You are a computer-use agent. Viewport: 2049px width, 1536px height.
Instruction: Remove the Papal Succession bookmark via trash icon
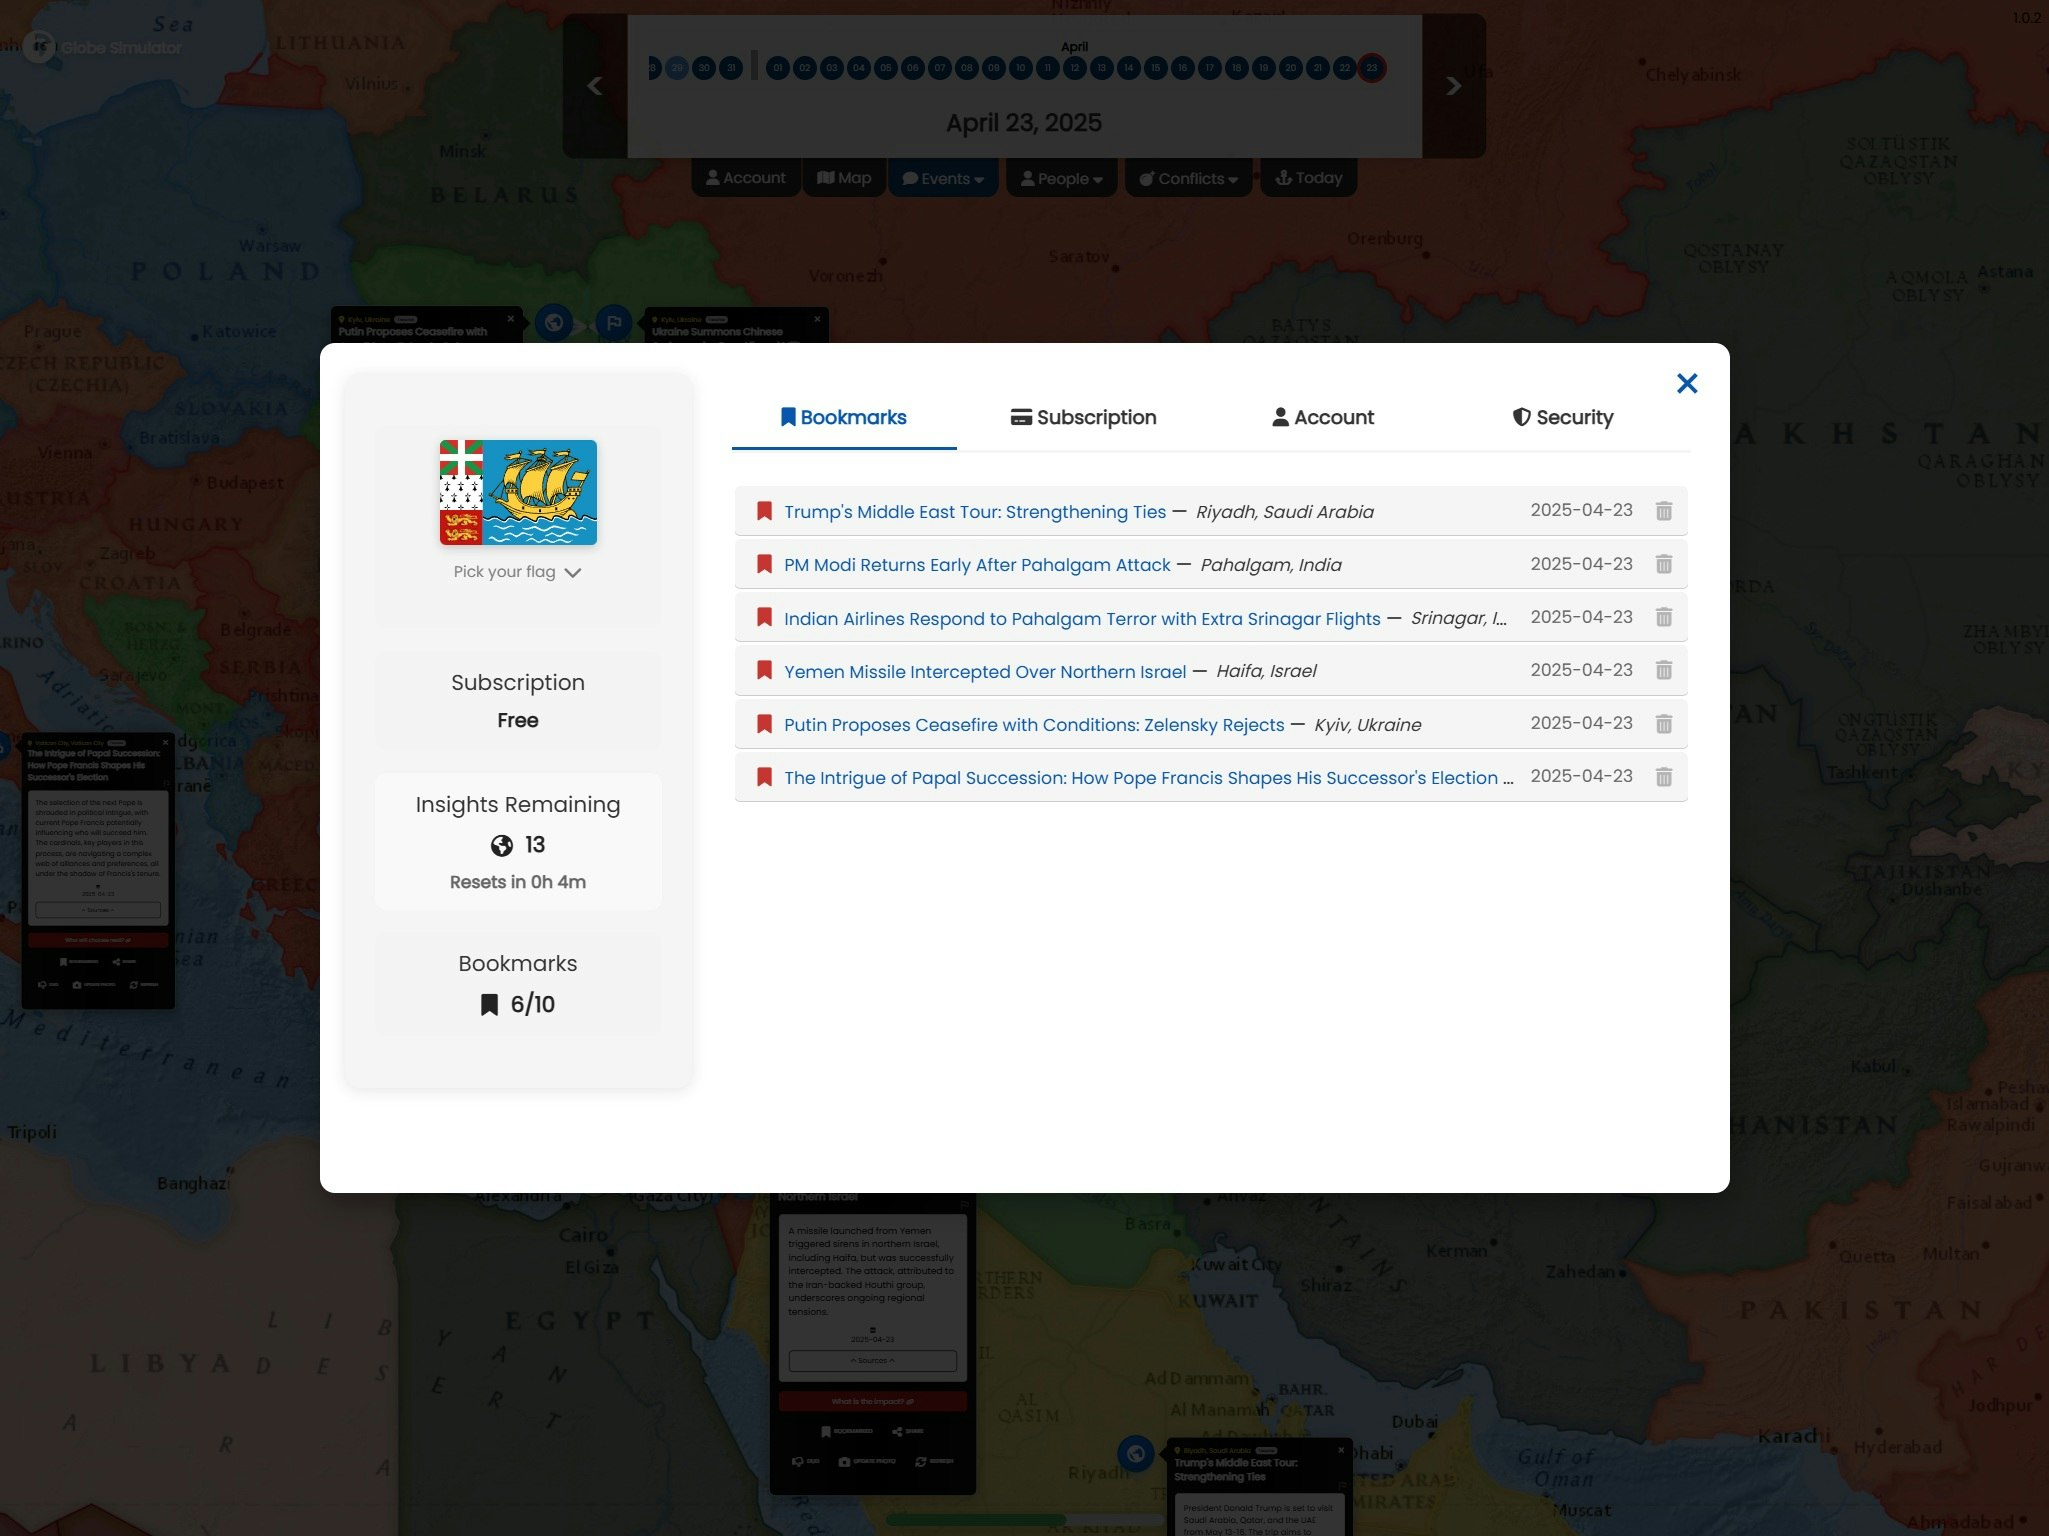[x=1663, y=777]
